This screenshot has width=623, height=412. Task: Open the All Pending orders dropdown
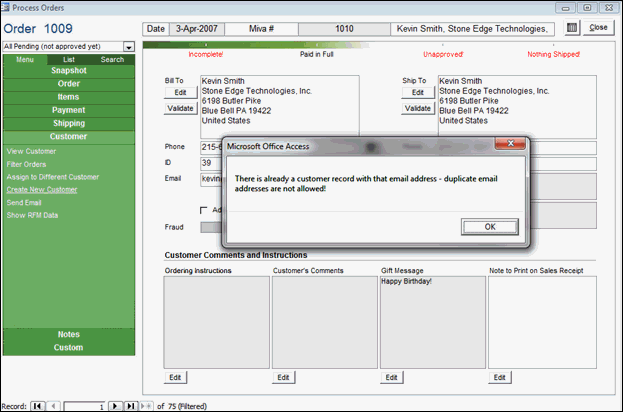point(128,46)
